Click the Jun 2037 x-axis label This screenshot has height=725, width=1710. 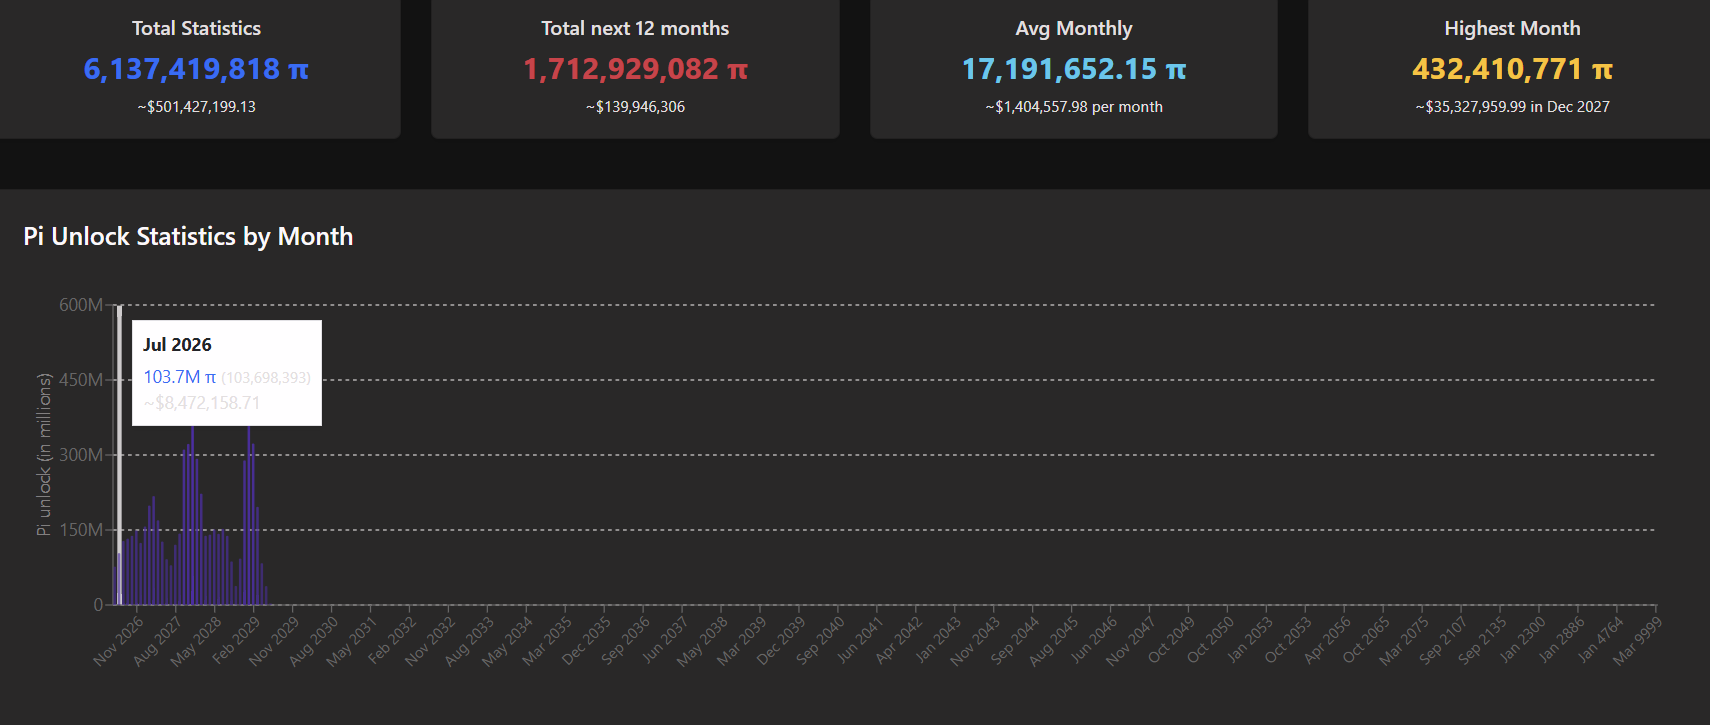pos(665,641)
